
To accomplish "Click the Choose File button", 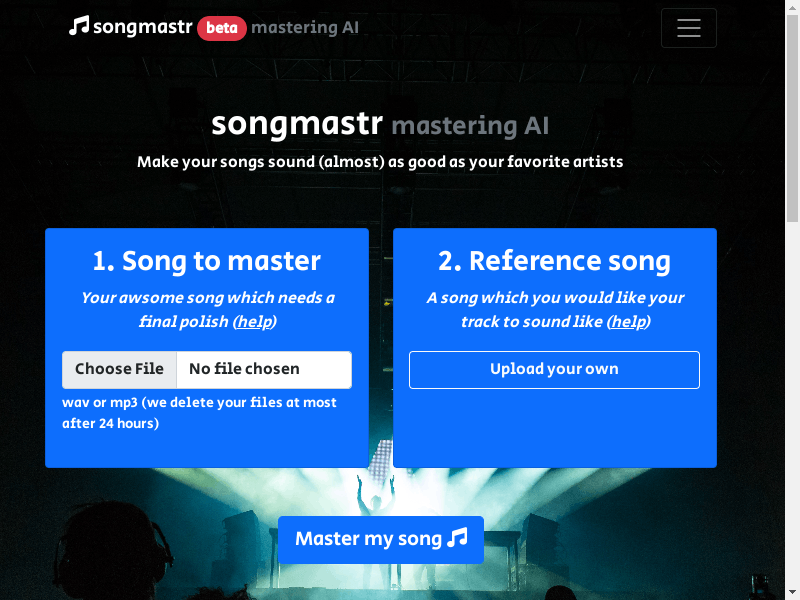I will 119,369.
